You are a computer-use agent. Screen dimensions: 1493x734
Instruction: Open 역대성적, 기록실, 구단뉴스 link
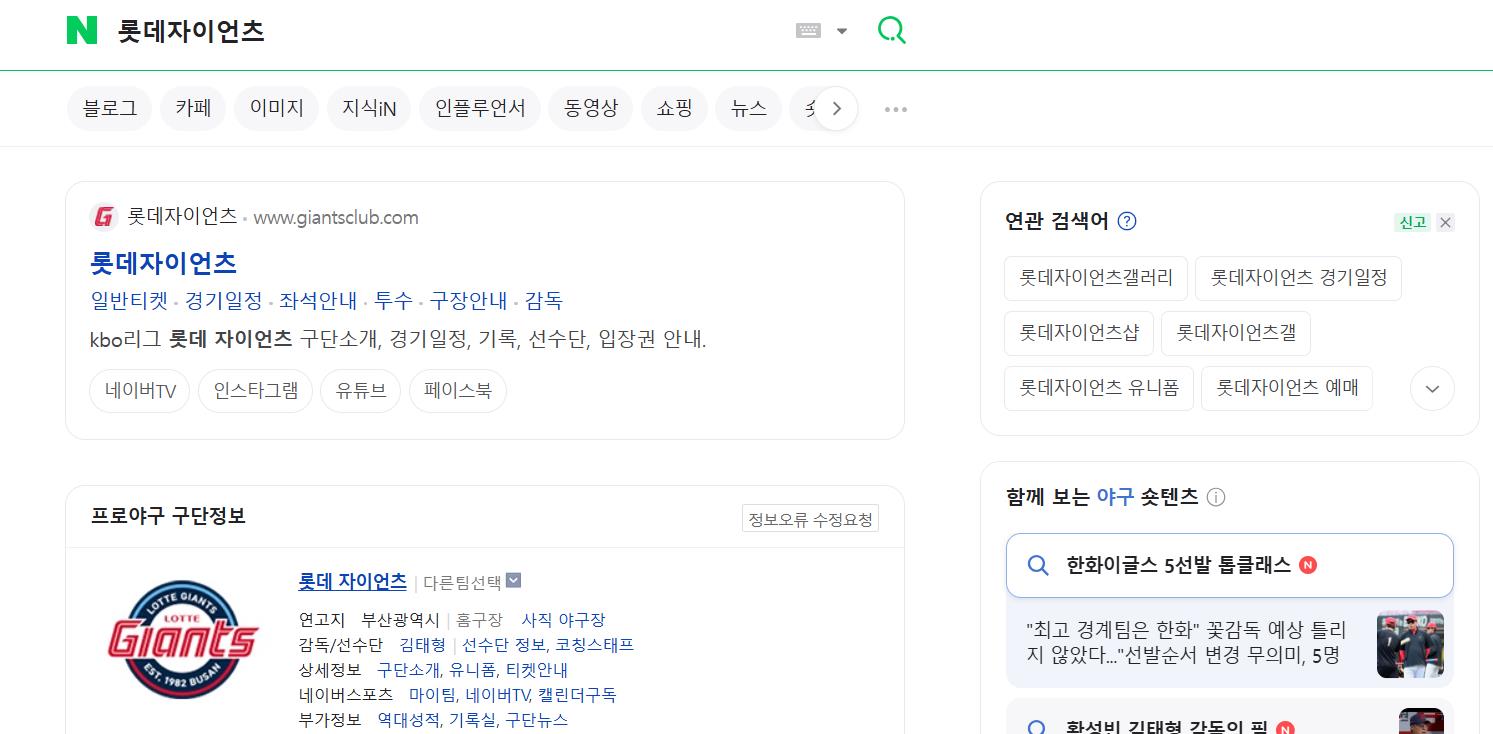coord(472,720)
